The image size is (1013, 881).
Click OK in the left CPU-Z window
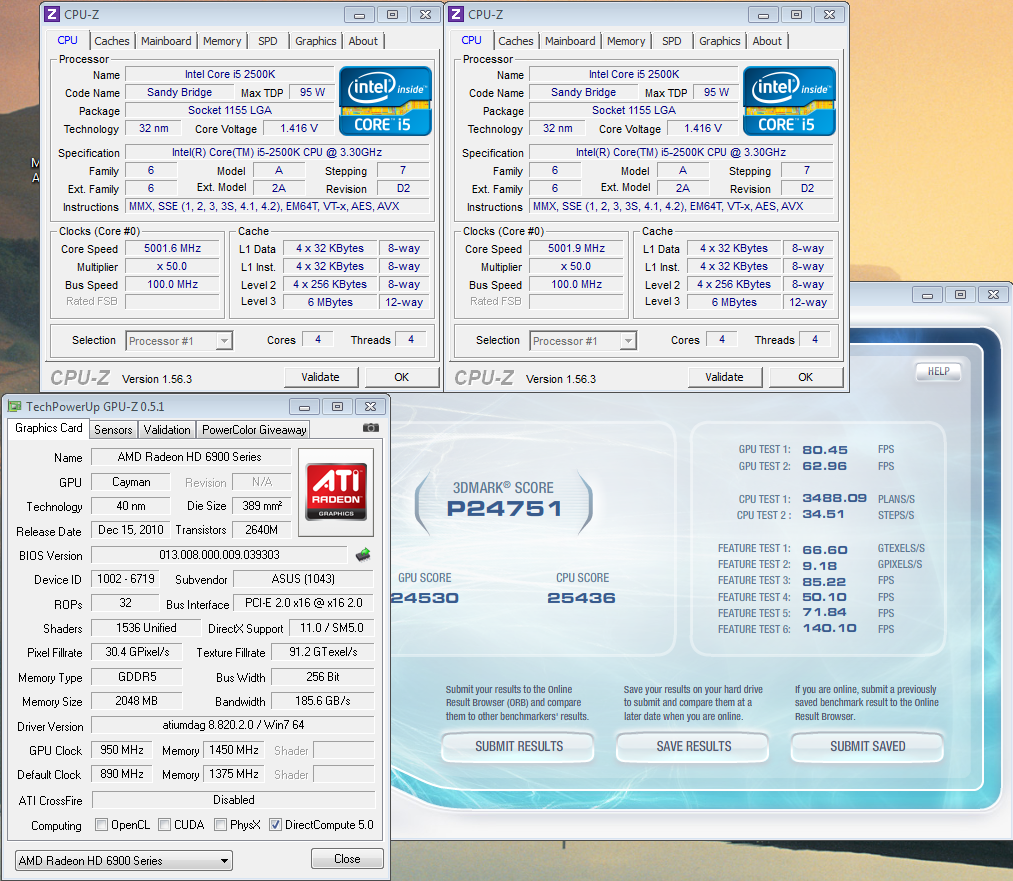tap(402, 377)
